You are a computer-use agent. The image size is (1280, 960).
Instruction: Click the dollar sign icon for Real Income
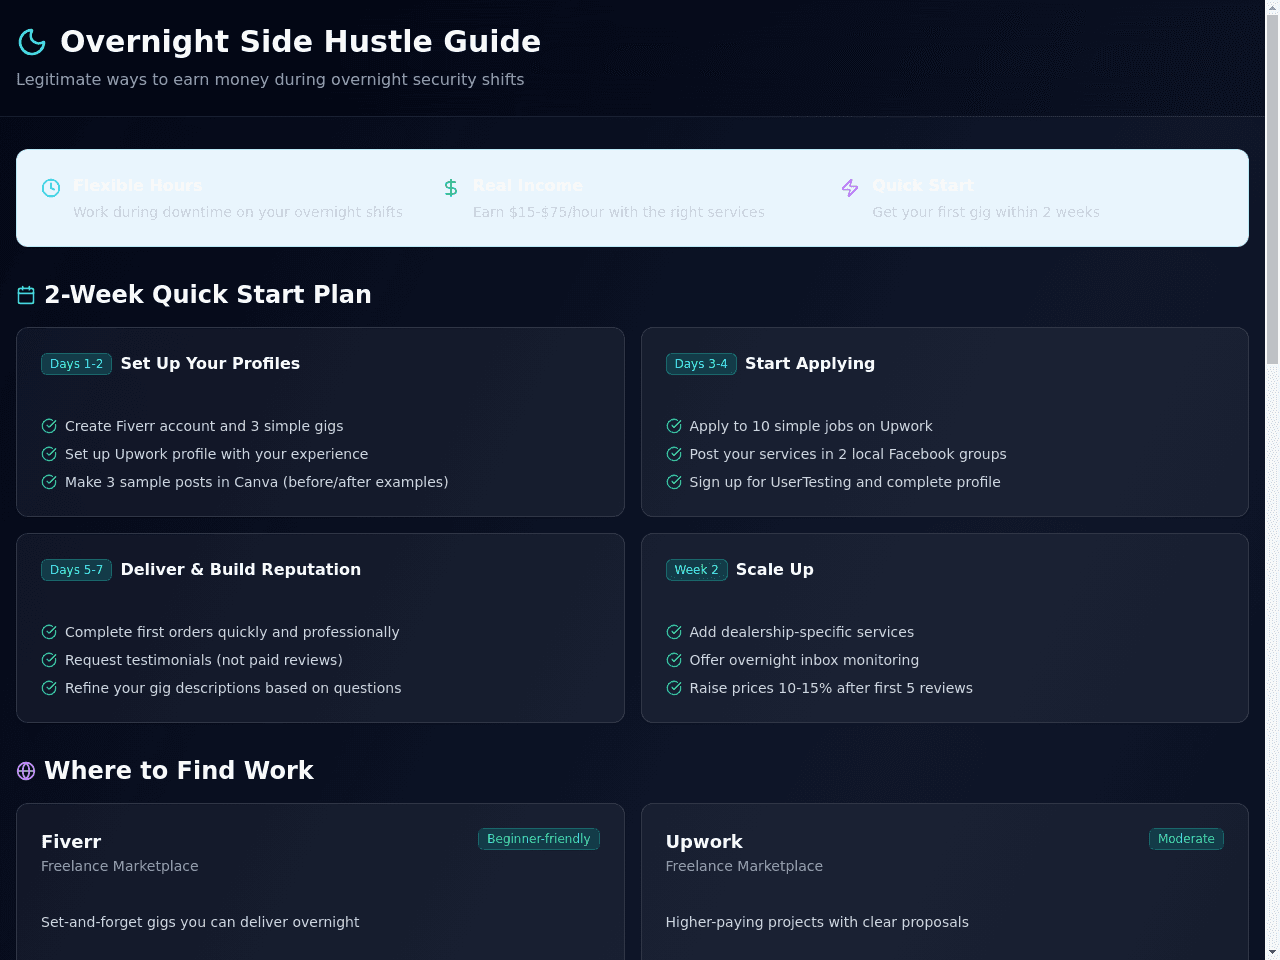451,188
